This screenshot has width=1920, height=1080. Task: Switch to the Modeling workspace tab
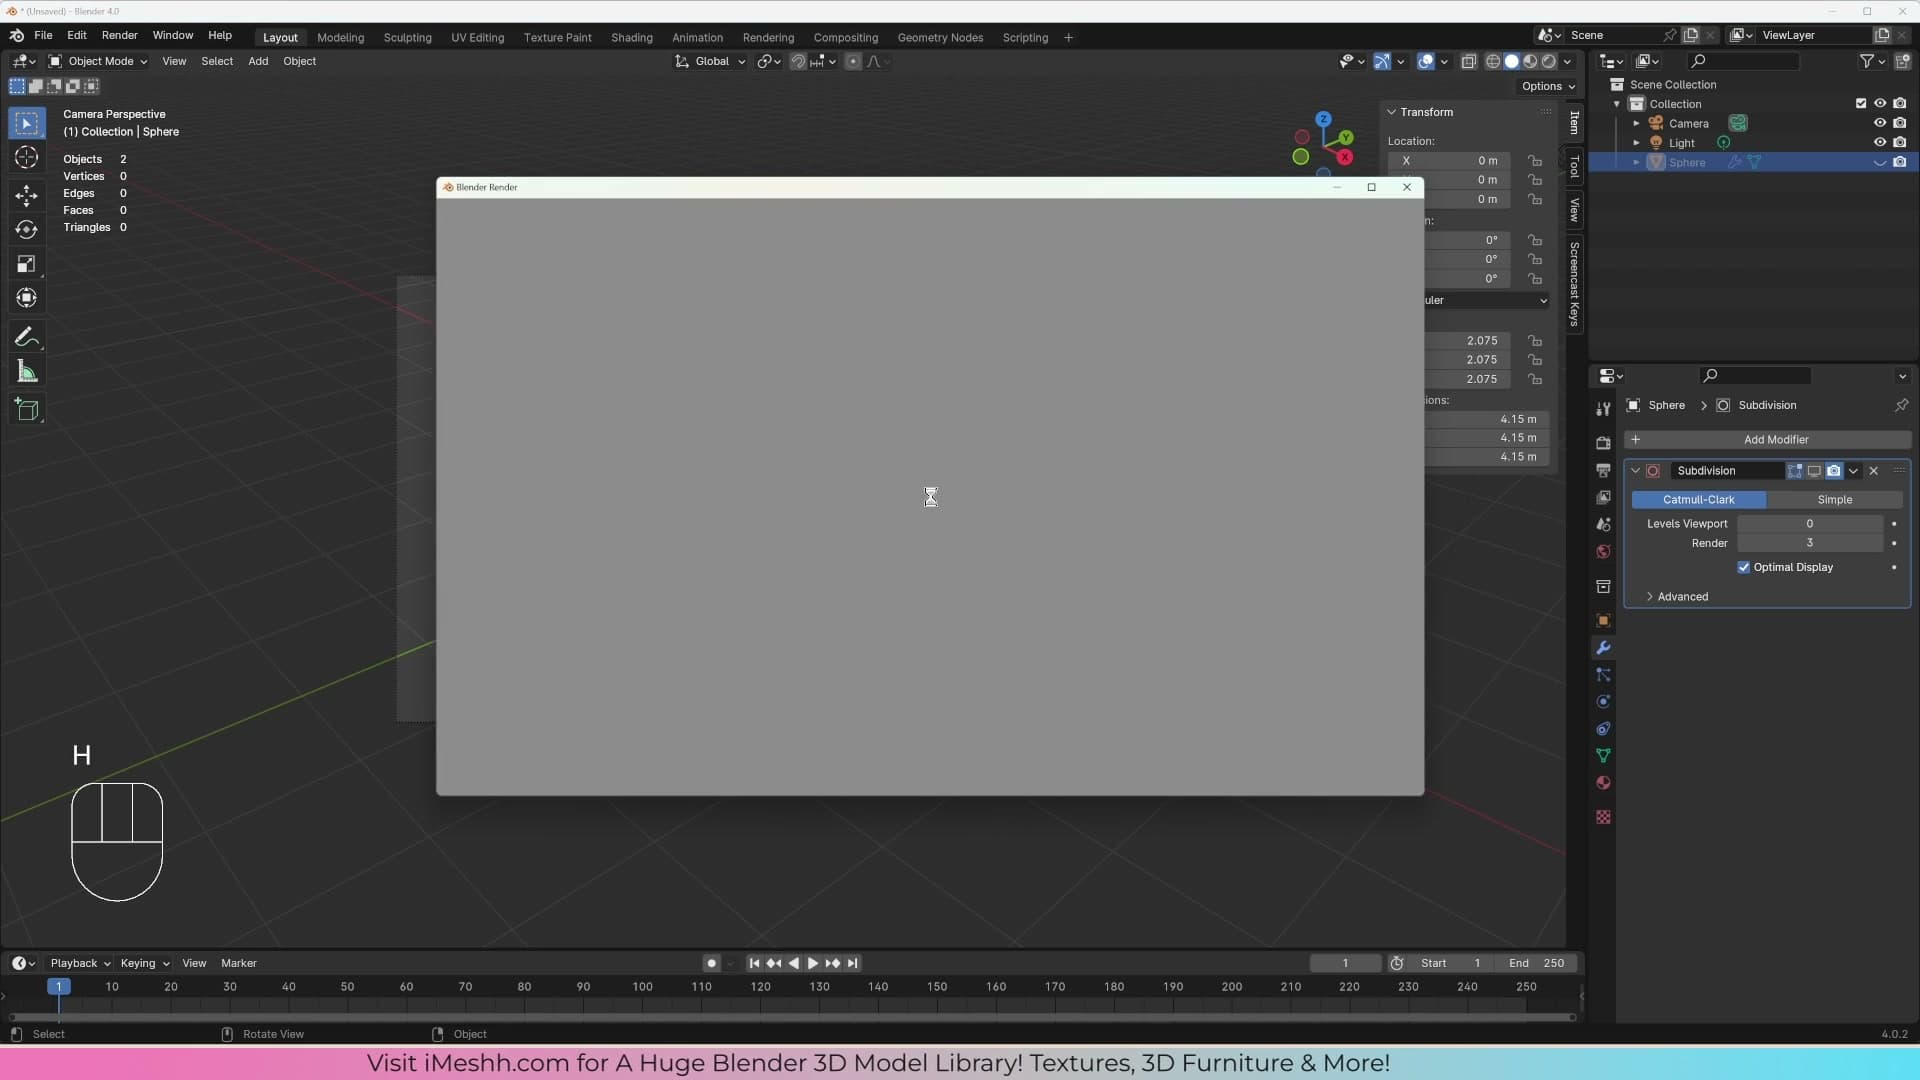click(340, 37)
